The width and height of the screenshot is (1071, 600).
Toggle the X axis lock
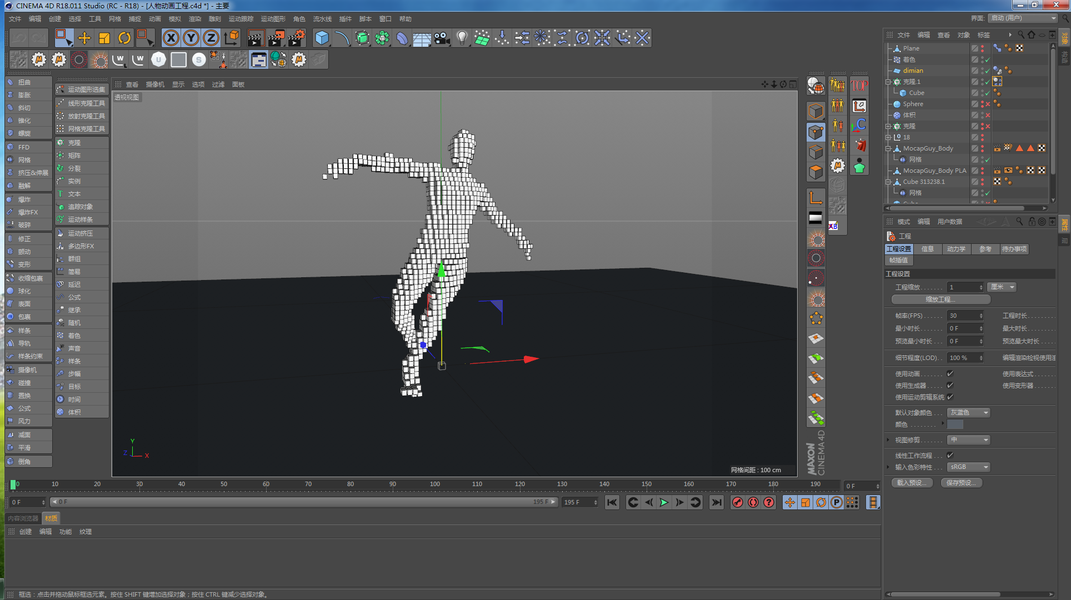tap(171, 38)
